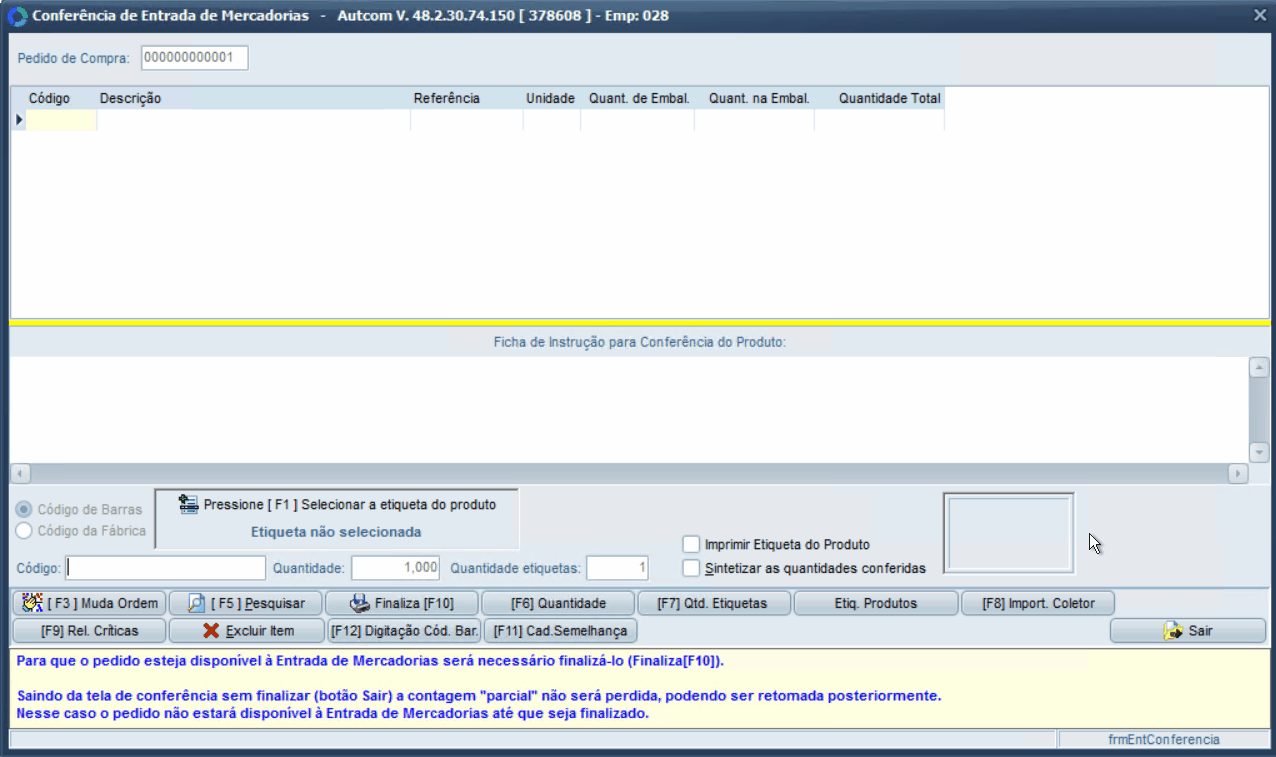Select the Código da Fábrica radio option

(24, 531)
